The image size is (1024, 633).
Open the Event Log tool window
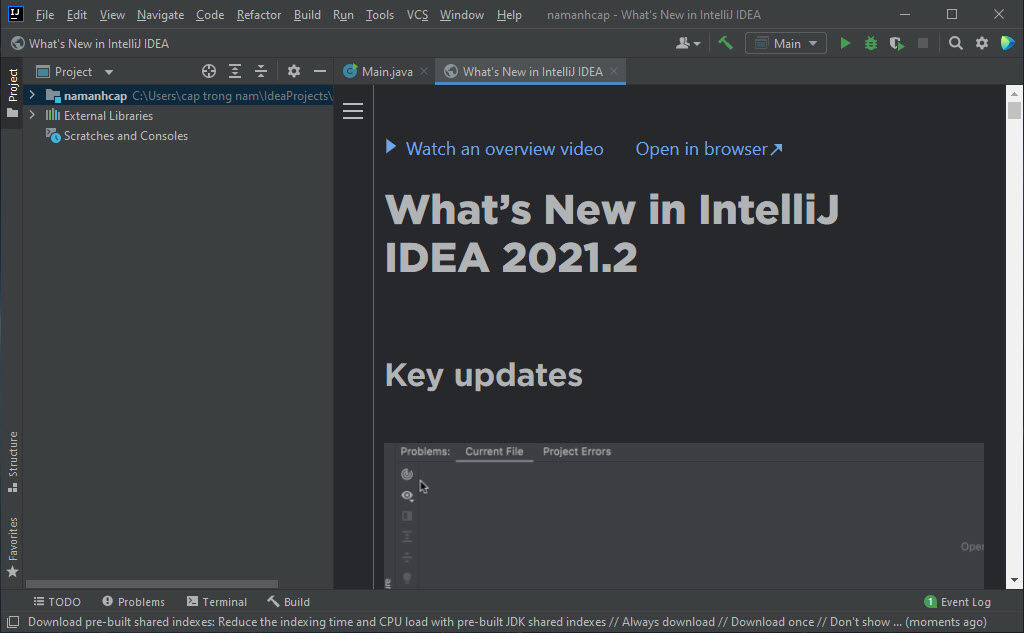[957, 602]
